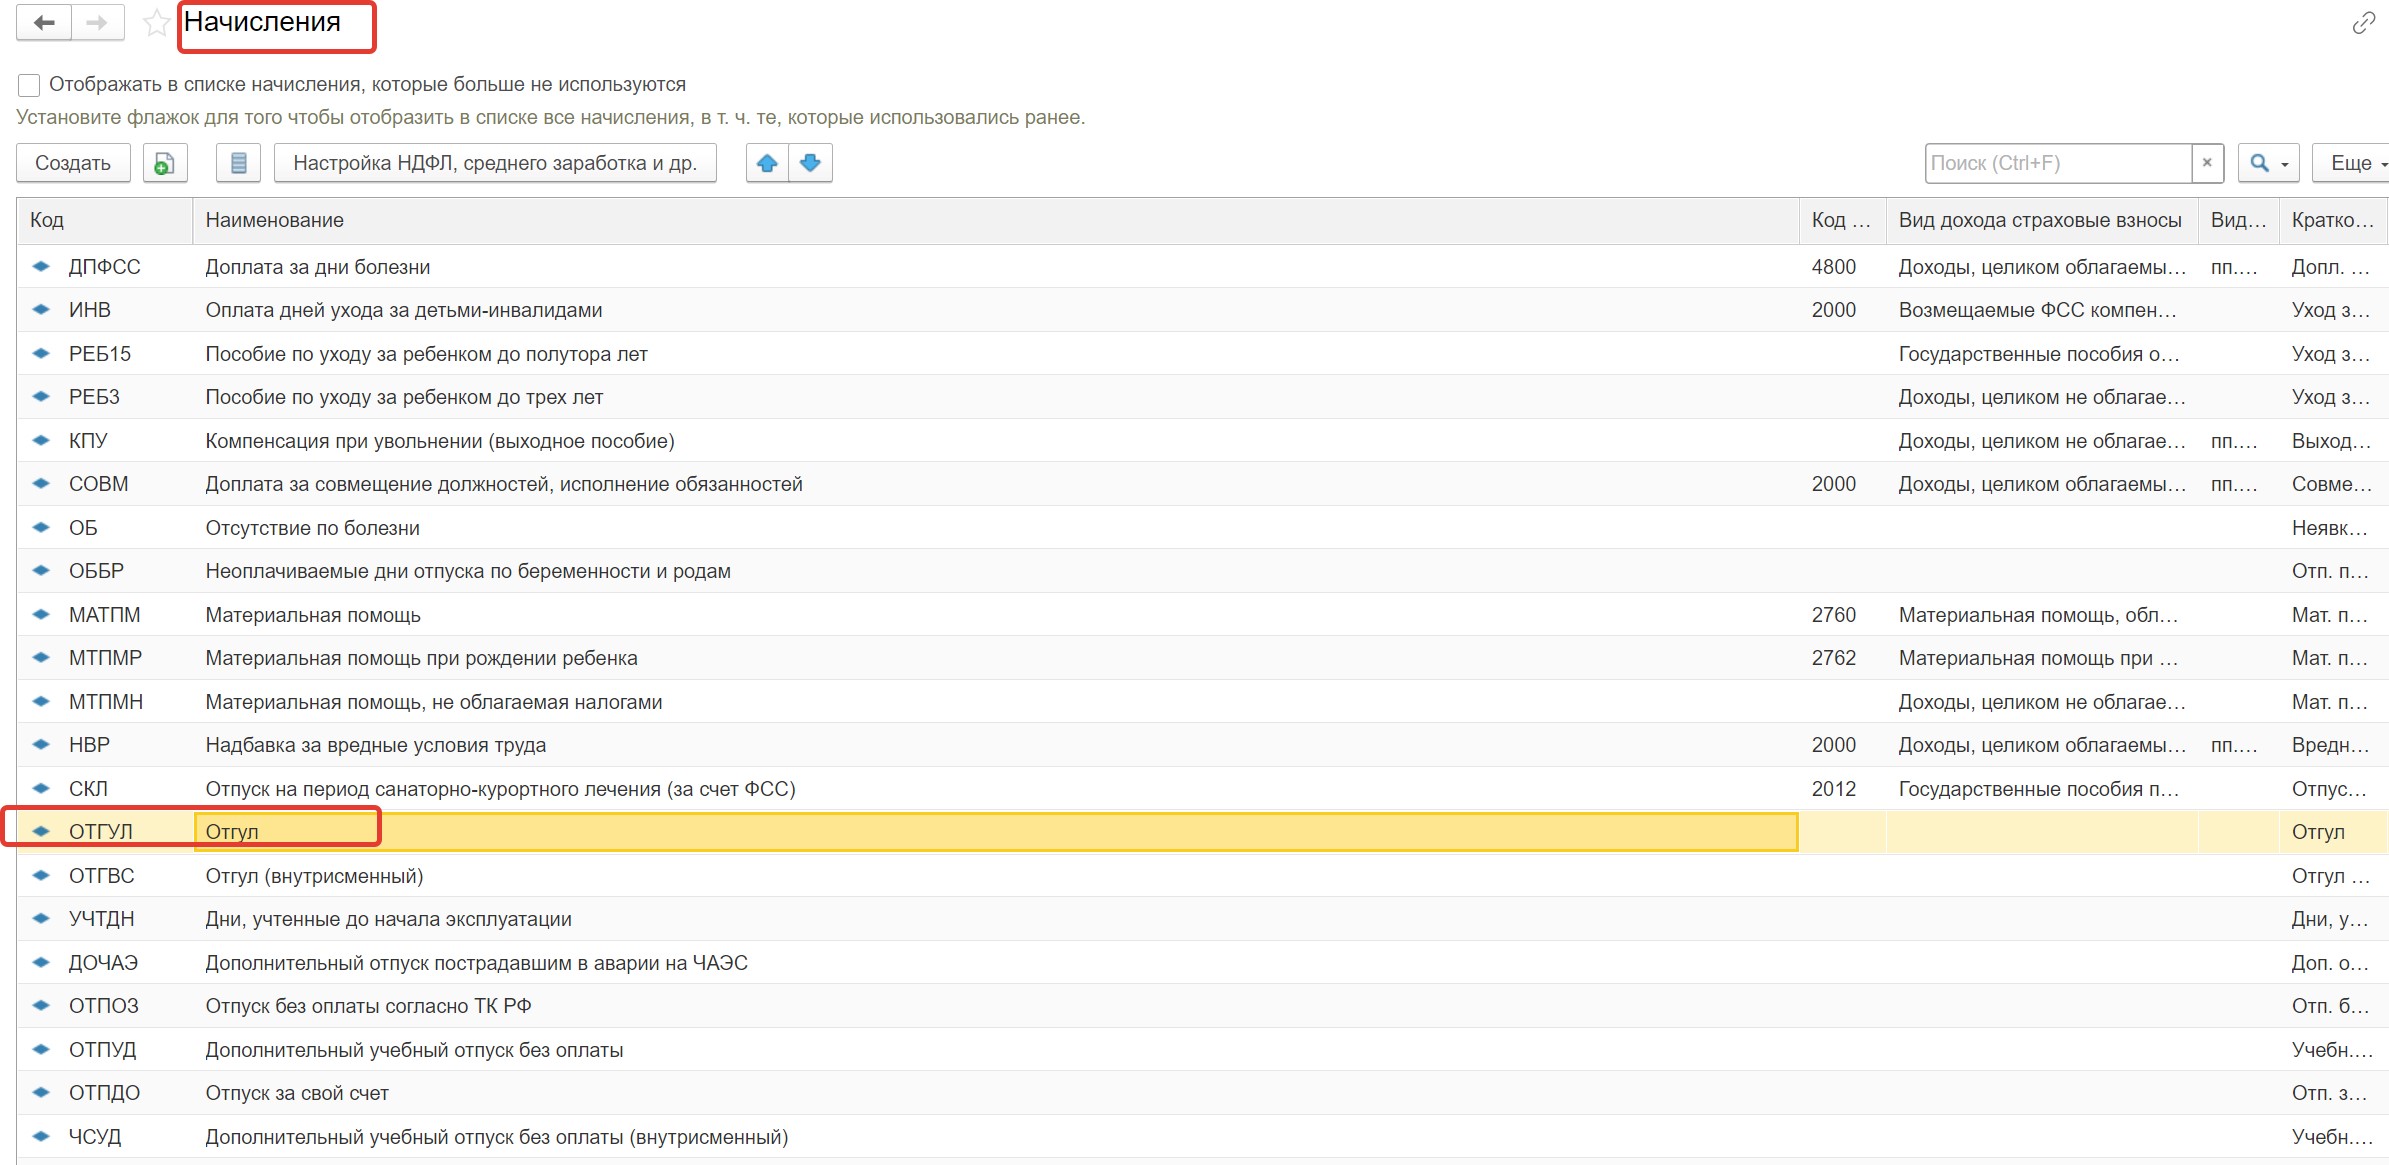This screenshot has height=1165, width=2389.
Task: Create a new item by copying icon
Action: [x=165, y=163]
